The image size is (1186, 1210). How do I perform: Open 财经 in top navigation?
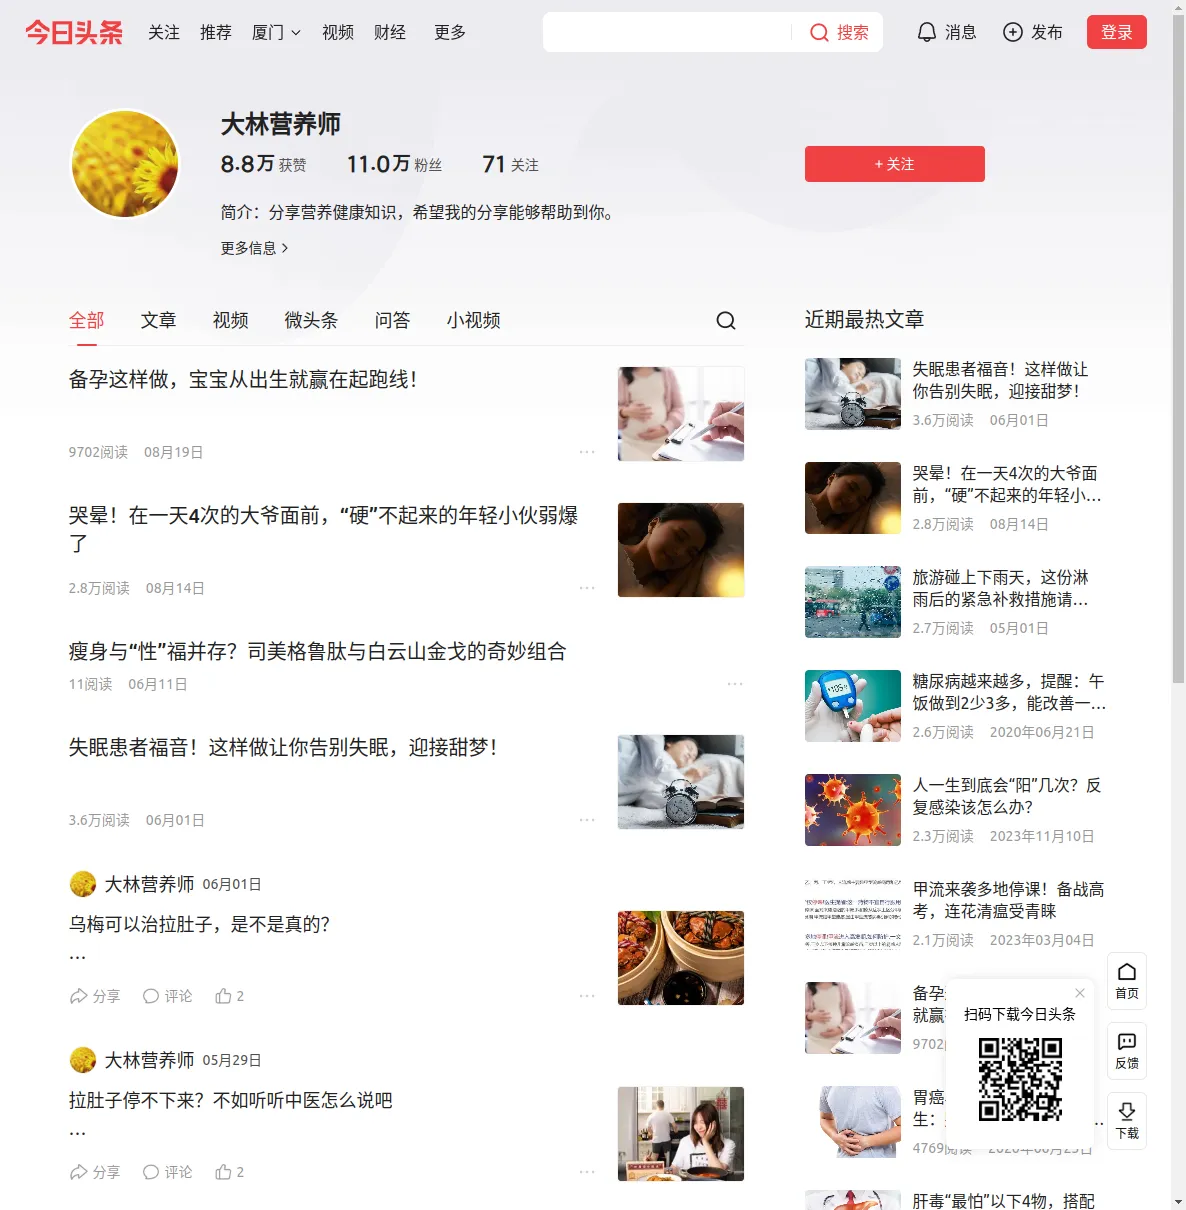pos(390,32)
